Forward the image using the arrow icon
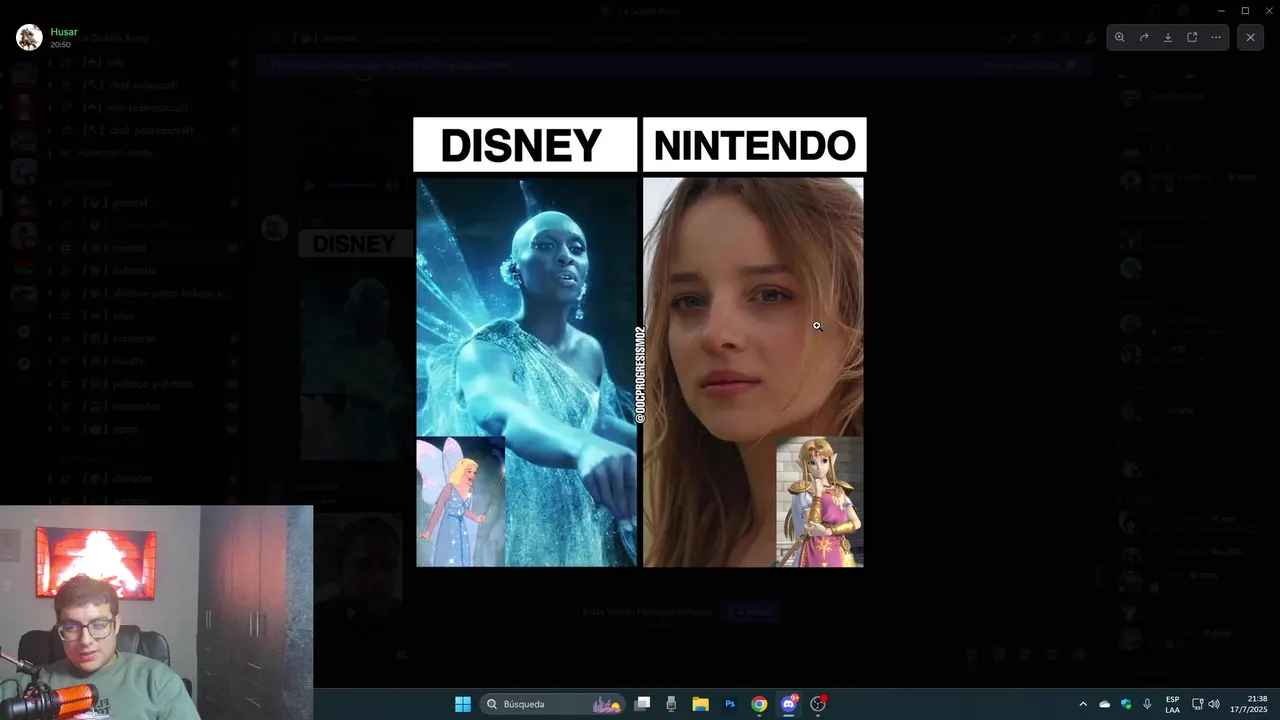1280x720 pixels. coord(1144,37)
